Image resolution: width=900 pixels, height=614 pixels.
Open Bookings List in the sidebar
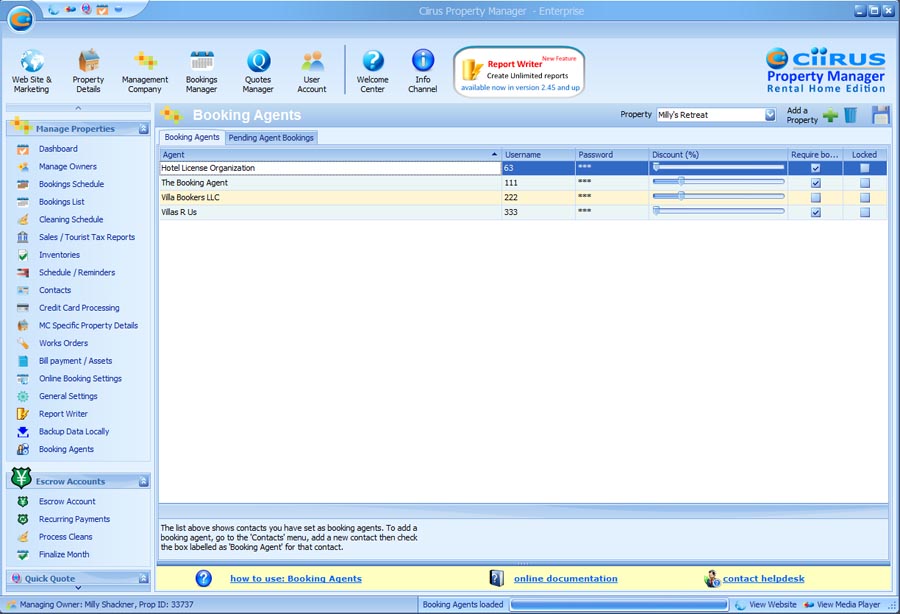61,202
